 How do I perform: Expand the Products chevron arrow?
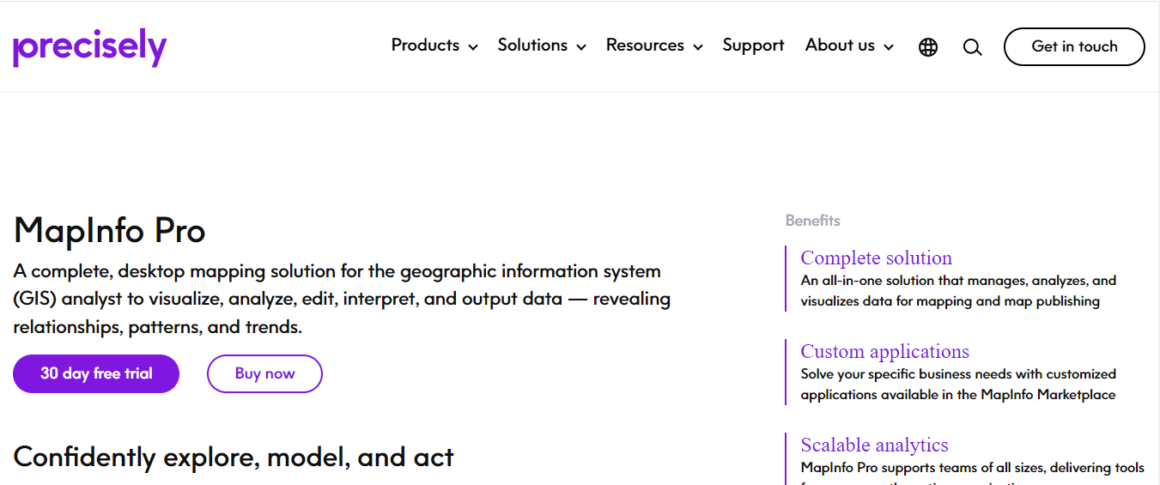pyautogui.click(x=473, y=47)
